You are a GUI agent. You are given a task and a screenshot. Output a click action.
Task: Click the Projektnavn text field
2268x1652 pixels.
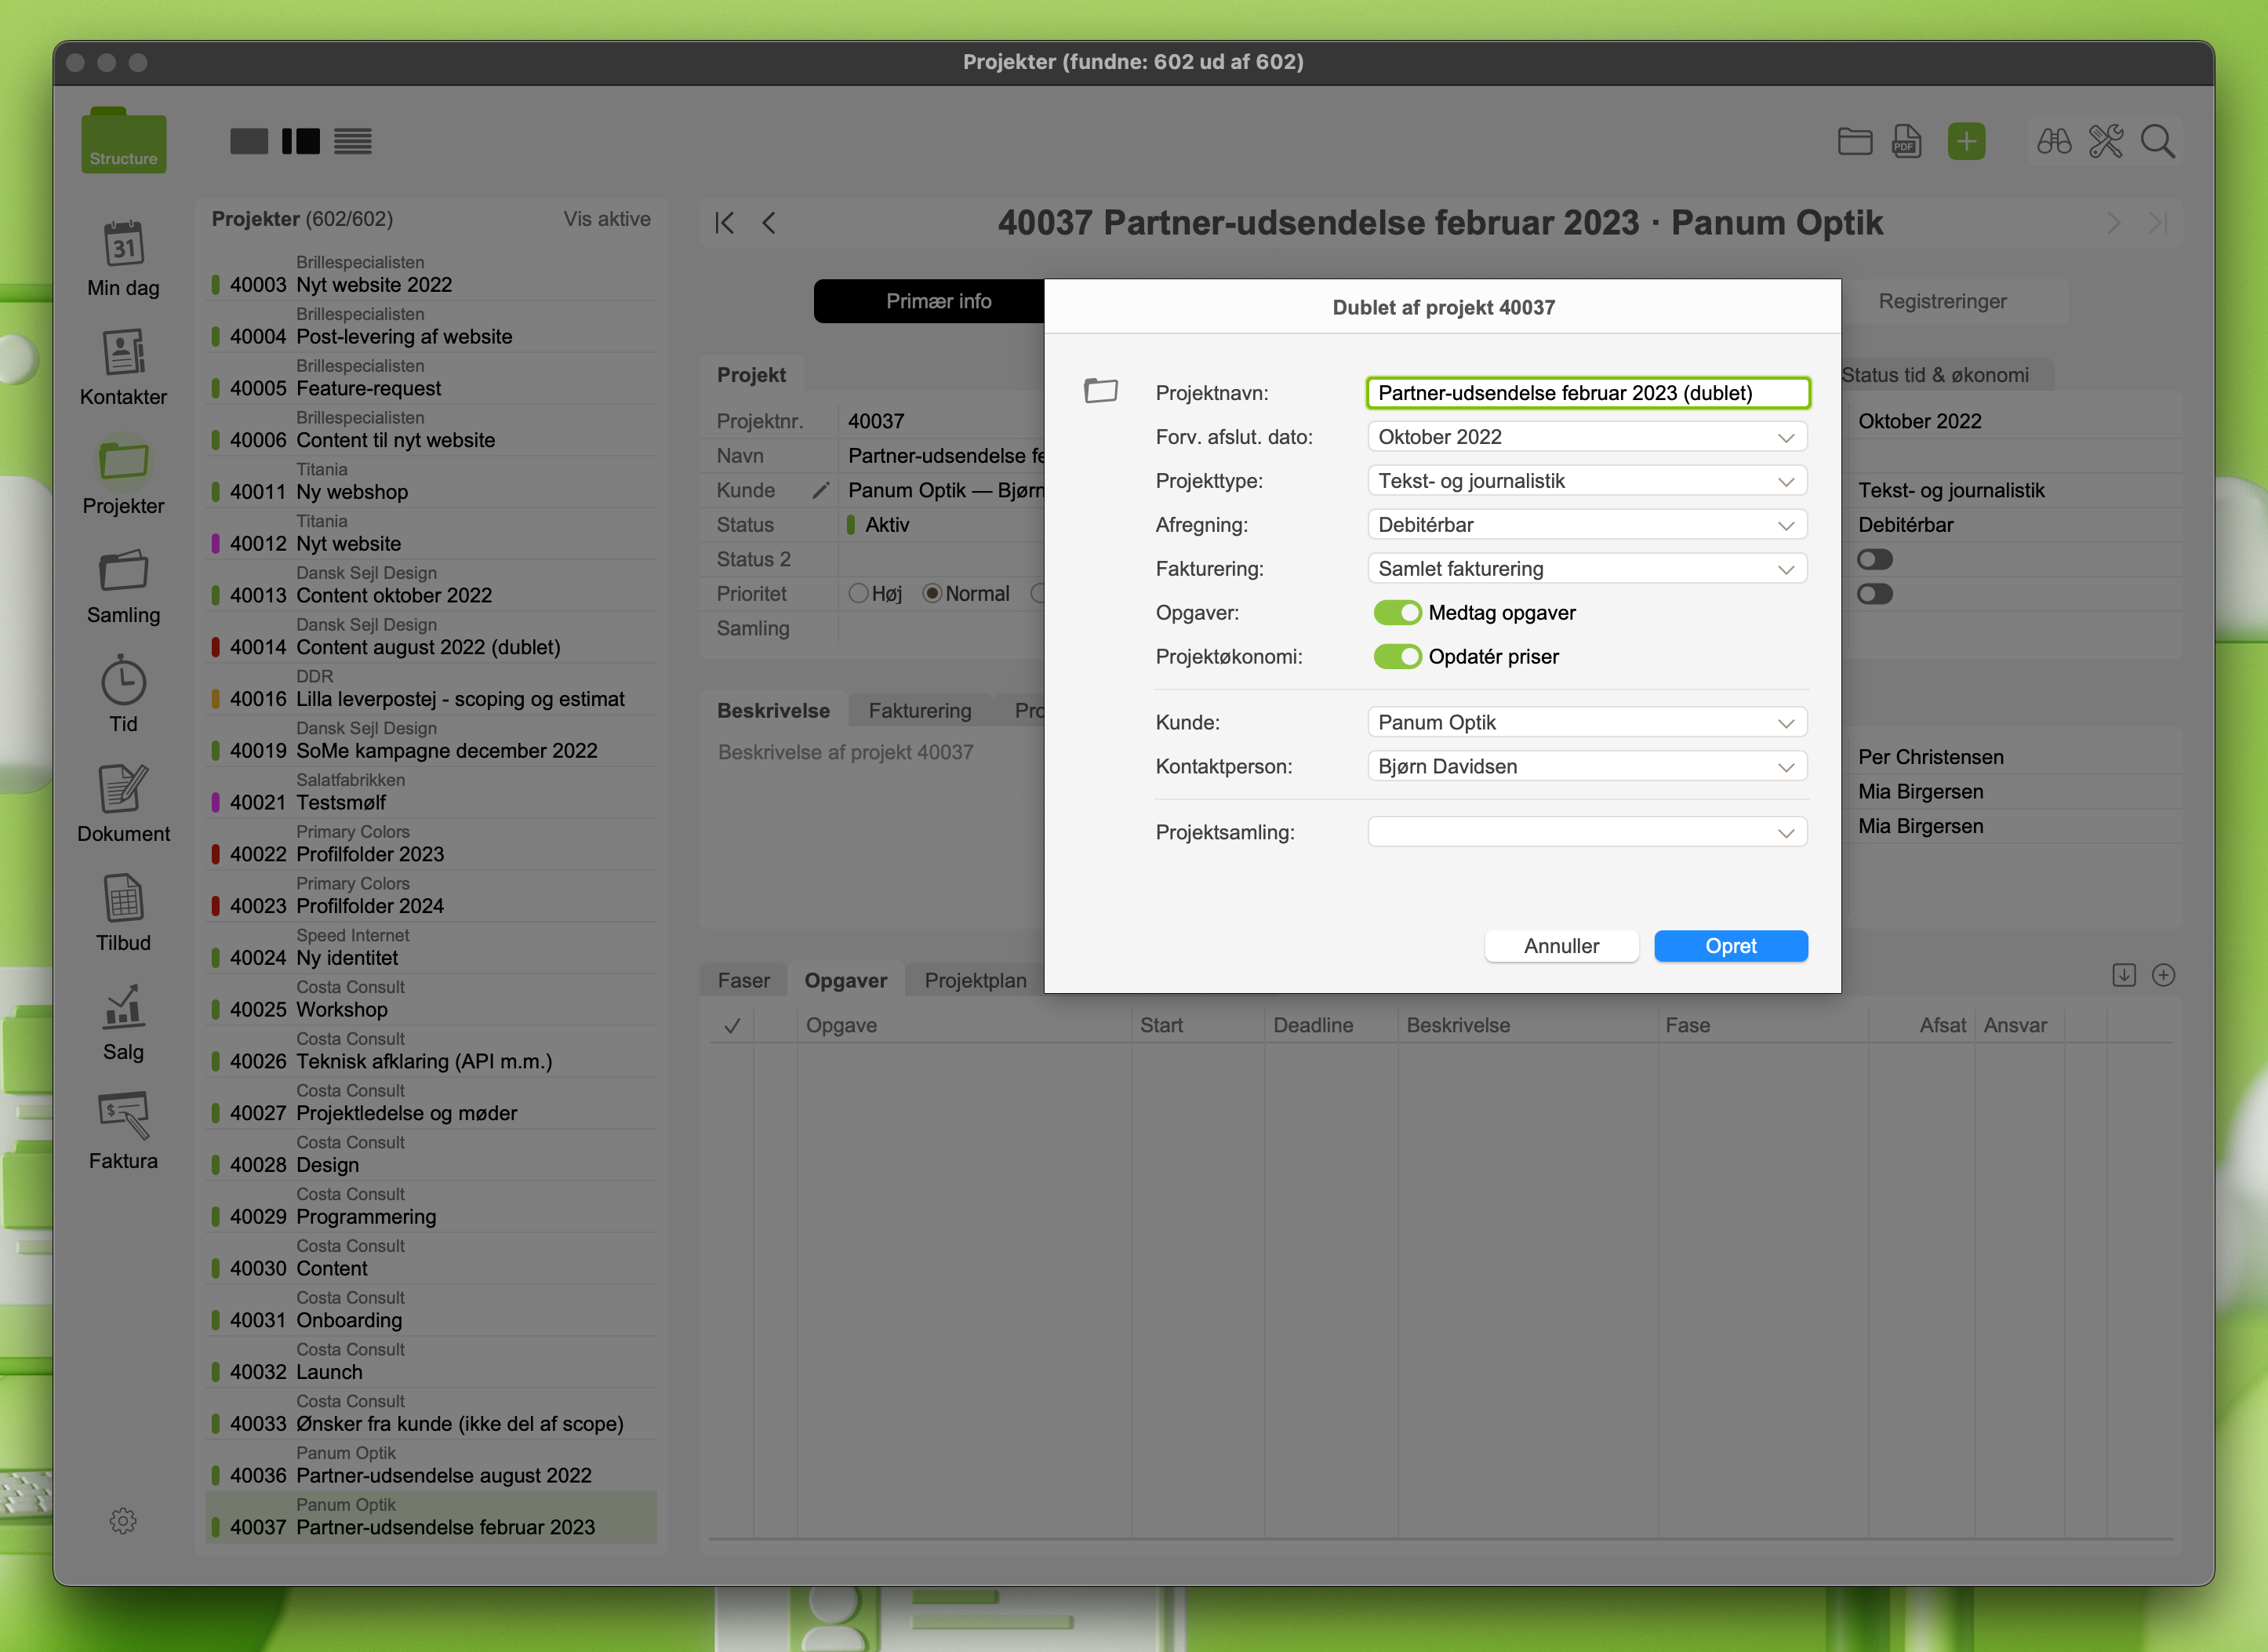(1587, 393)
